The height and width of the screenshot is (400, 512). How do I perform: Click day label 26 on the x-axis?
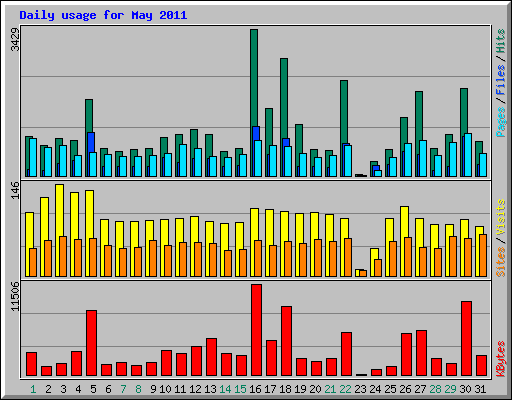coord(405,389)
